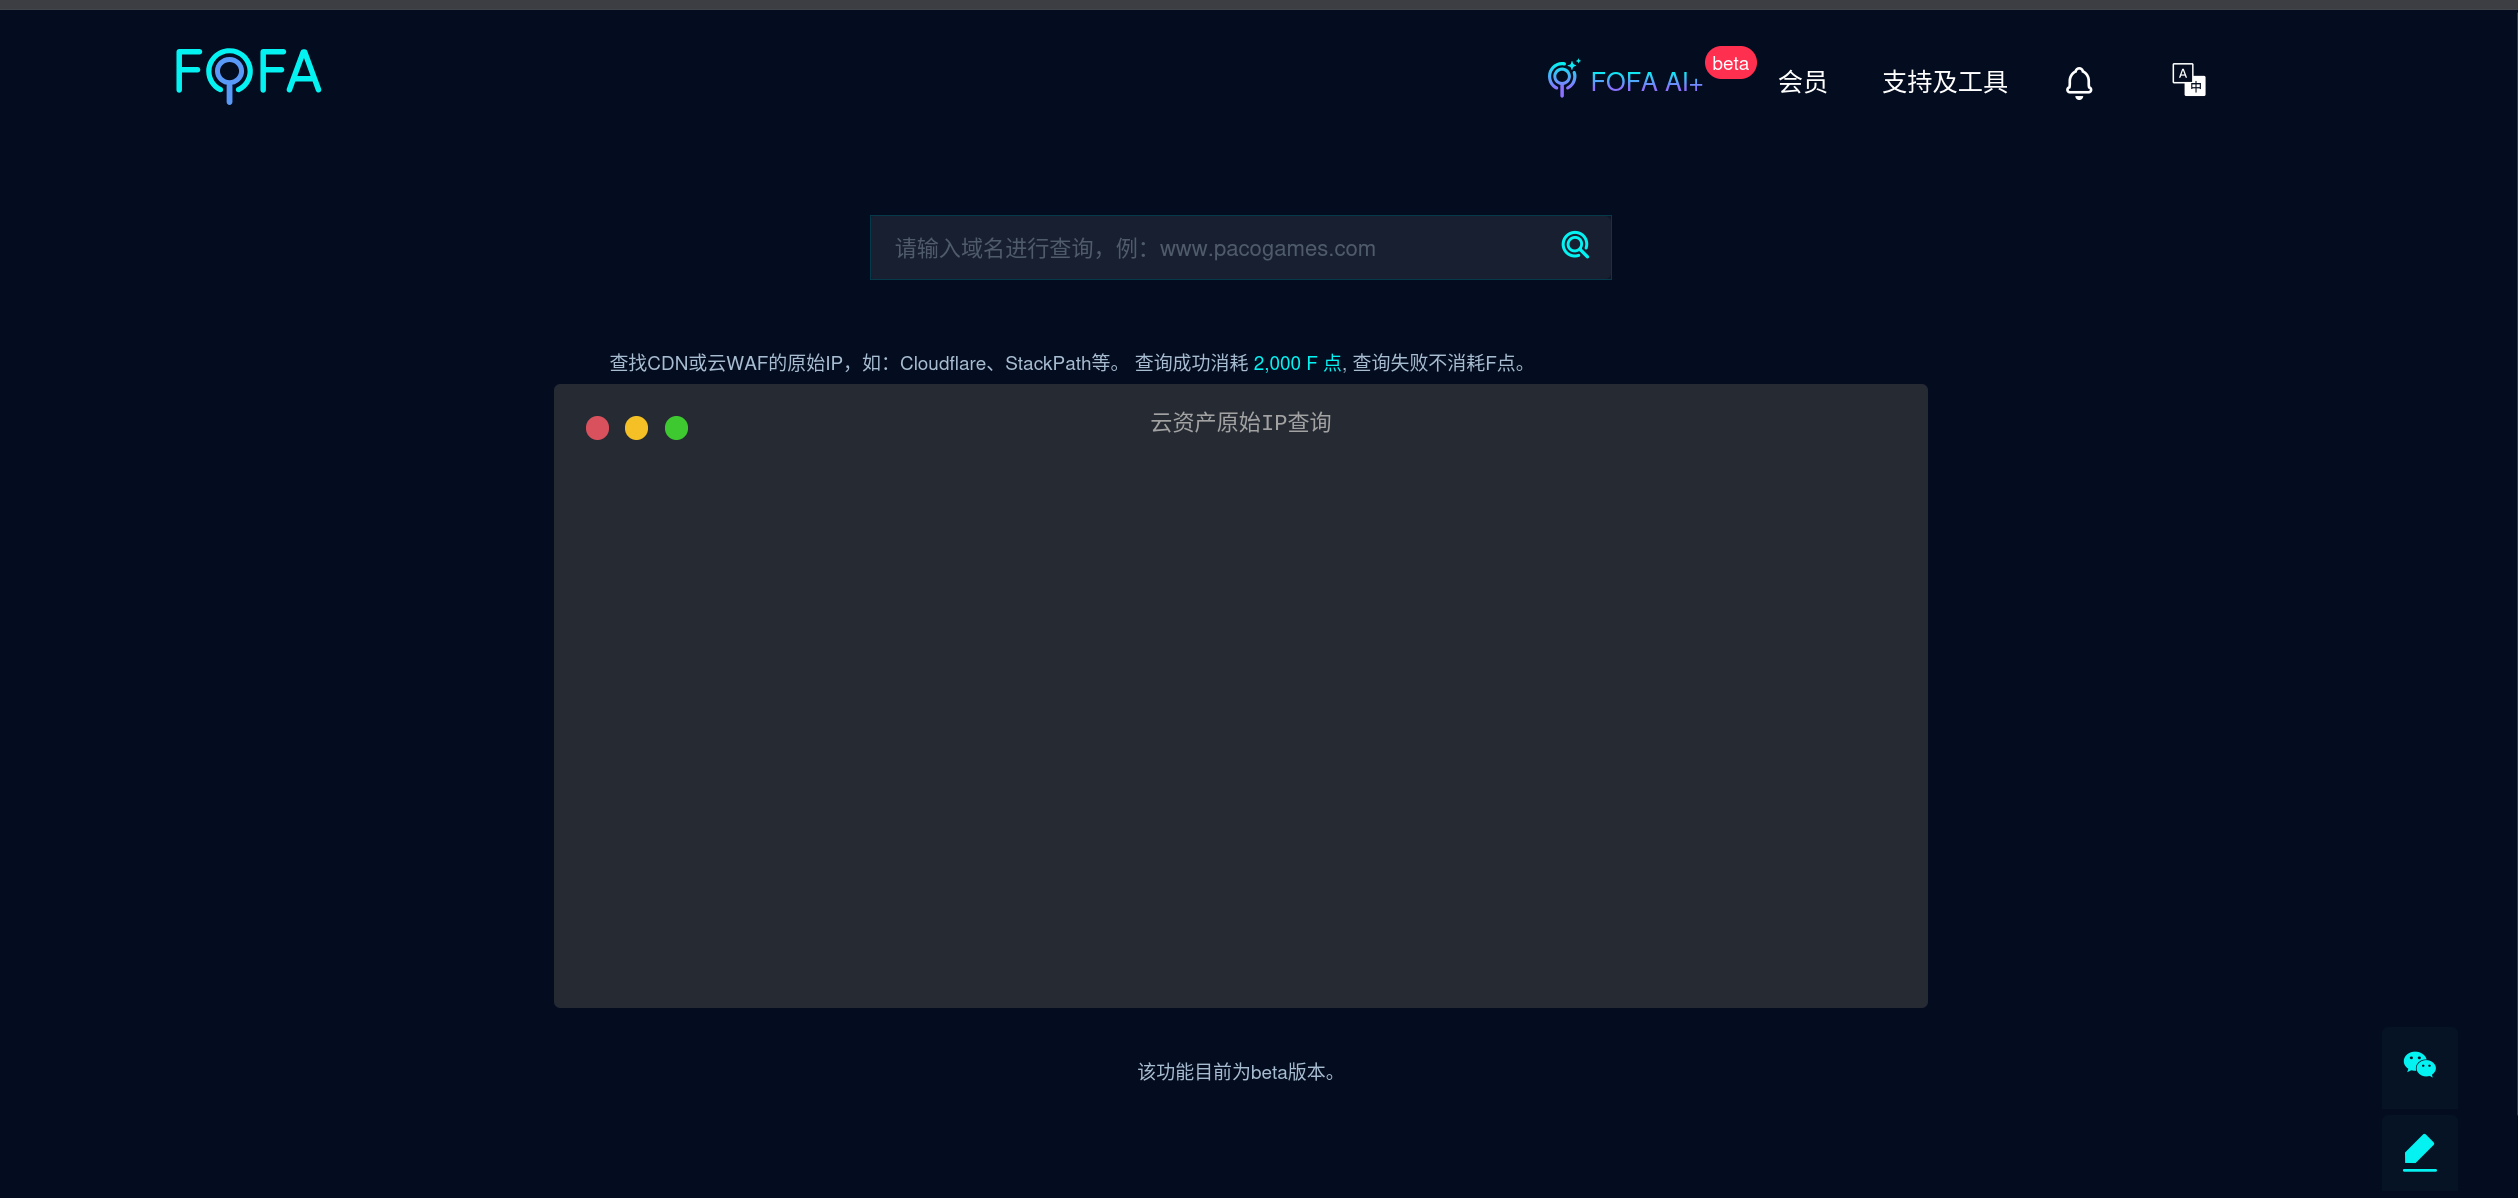Click the red terminal window dot
The image size is (2518, 1198).
[597, 428]
